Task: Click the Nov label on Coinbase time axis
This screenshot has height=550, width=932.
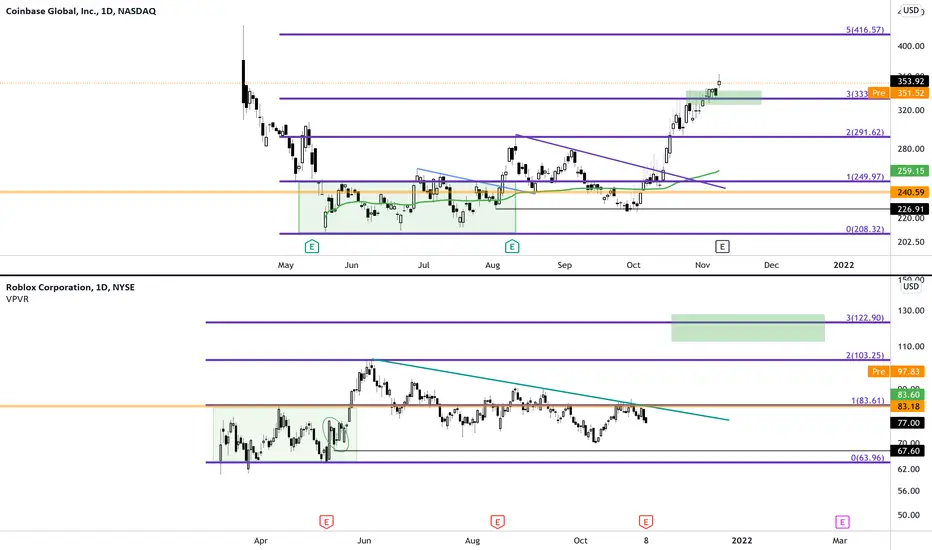Action: pos(703,265)
